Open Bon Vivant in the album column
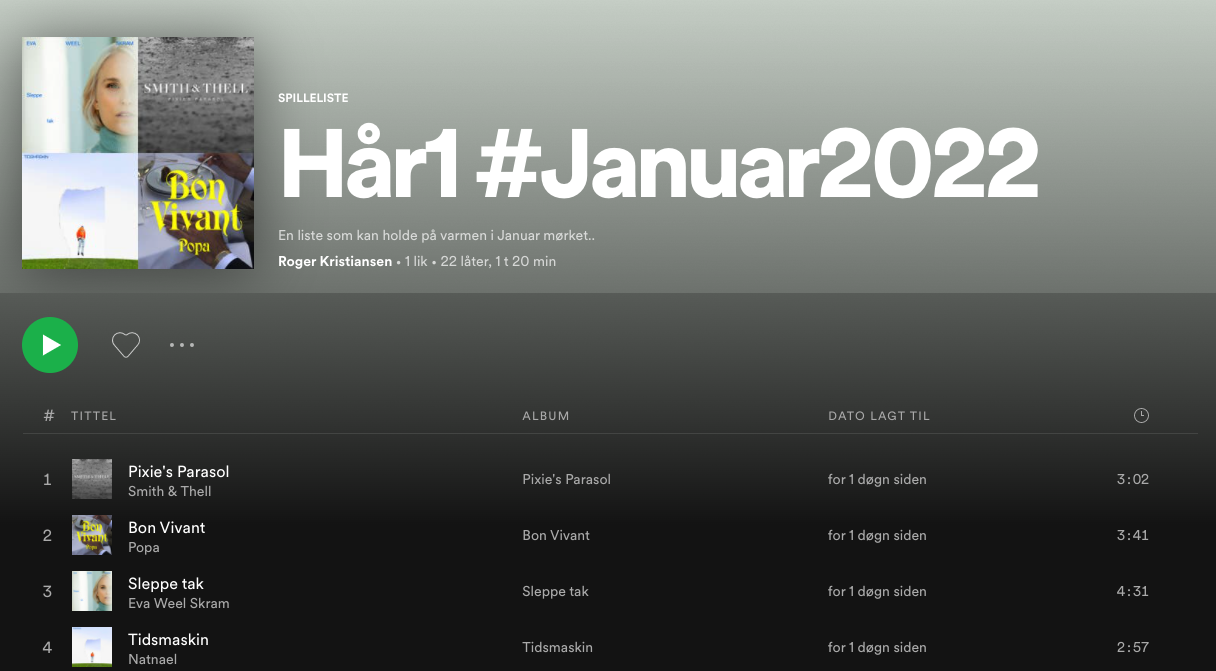Screen dimensions: 1216x671 pyautogui.click(x=556, y=535)
